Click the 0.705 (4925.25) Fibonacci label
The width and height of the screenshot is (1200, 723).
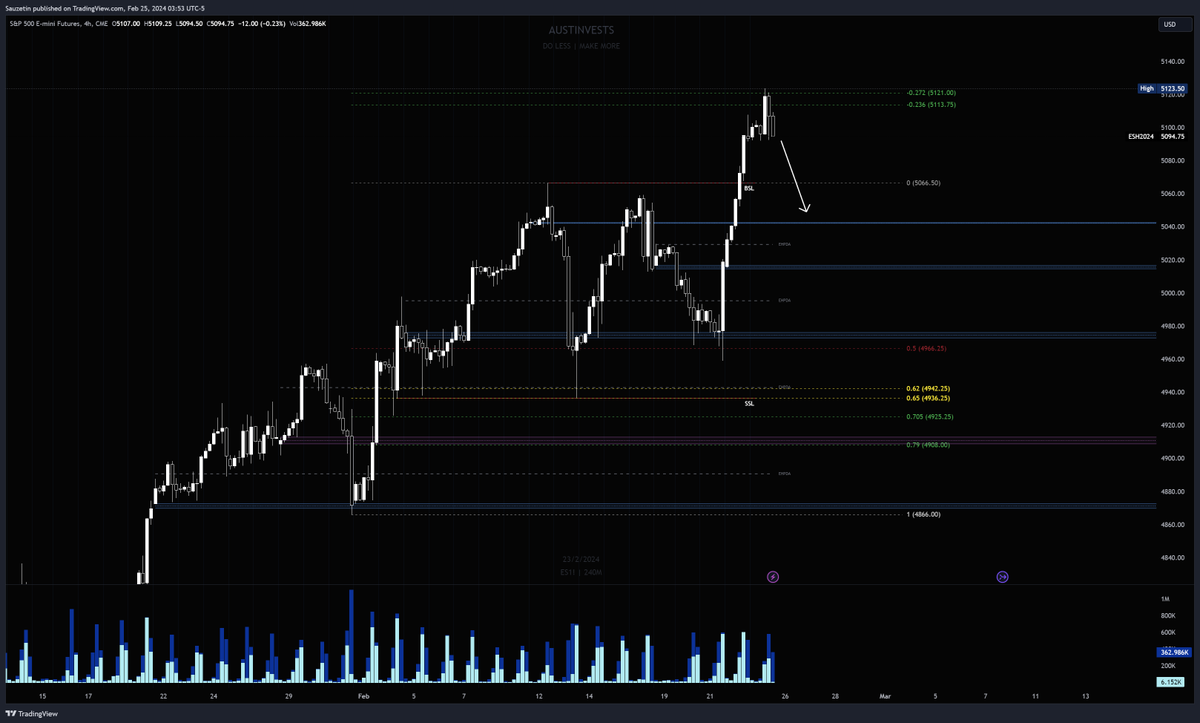[929, 416]
